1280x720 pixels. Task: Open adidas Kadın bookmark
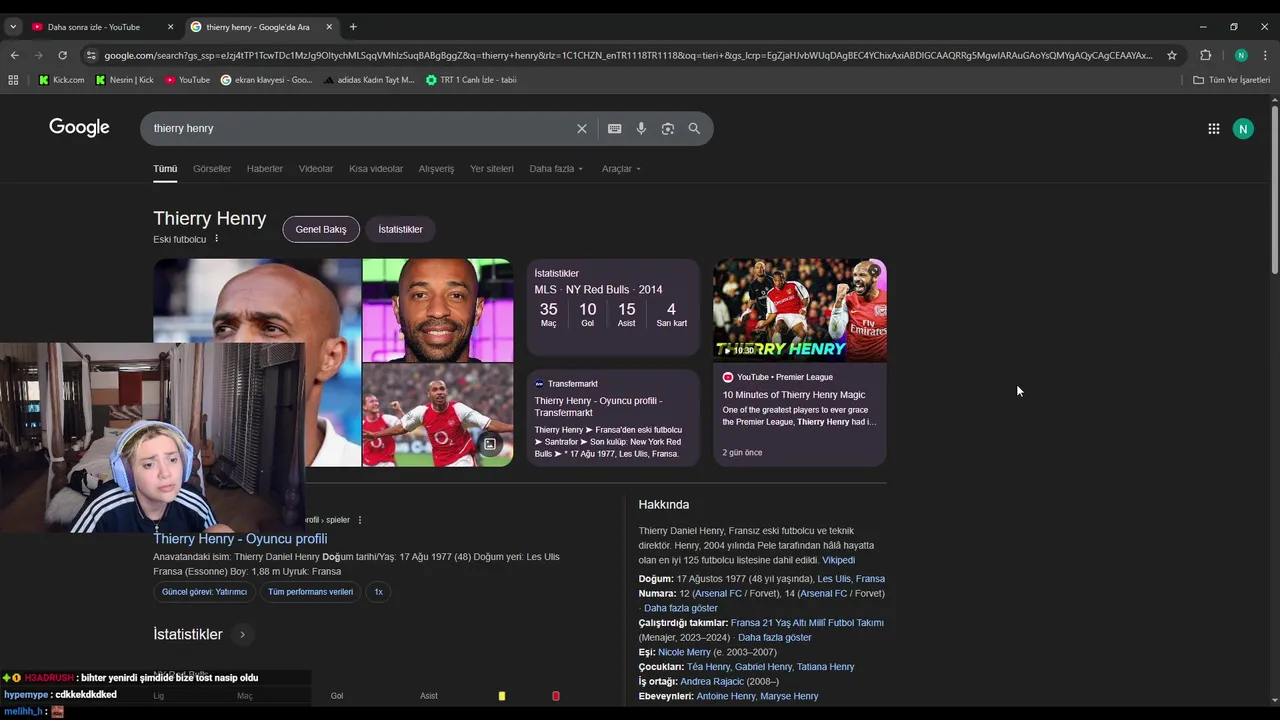[x=368, y=80]
